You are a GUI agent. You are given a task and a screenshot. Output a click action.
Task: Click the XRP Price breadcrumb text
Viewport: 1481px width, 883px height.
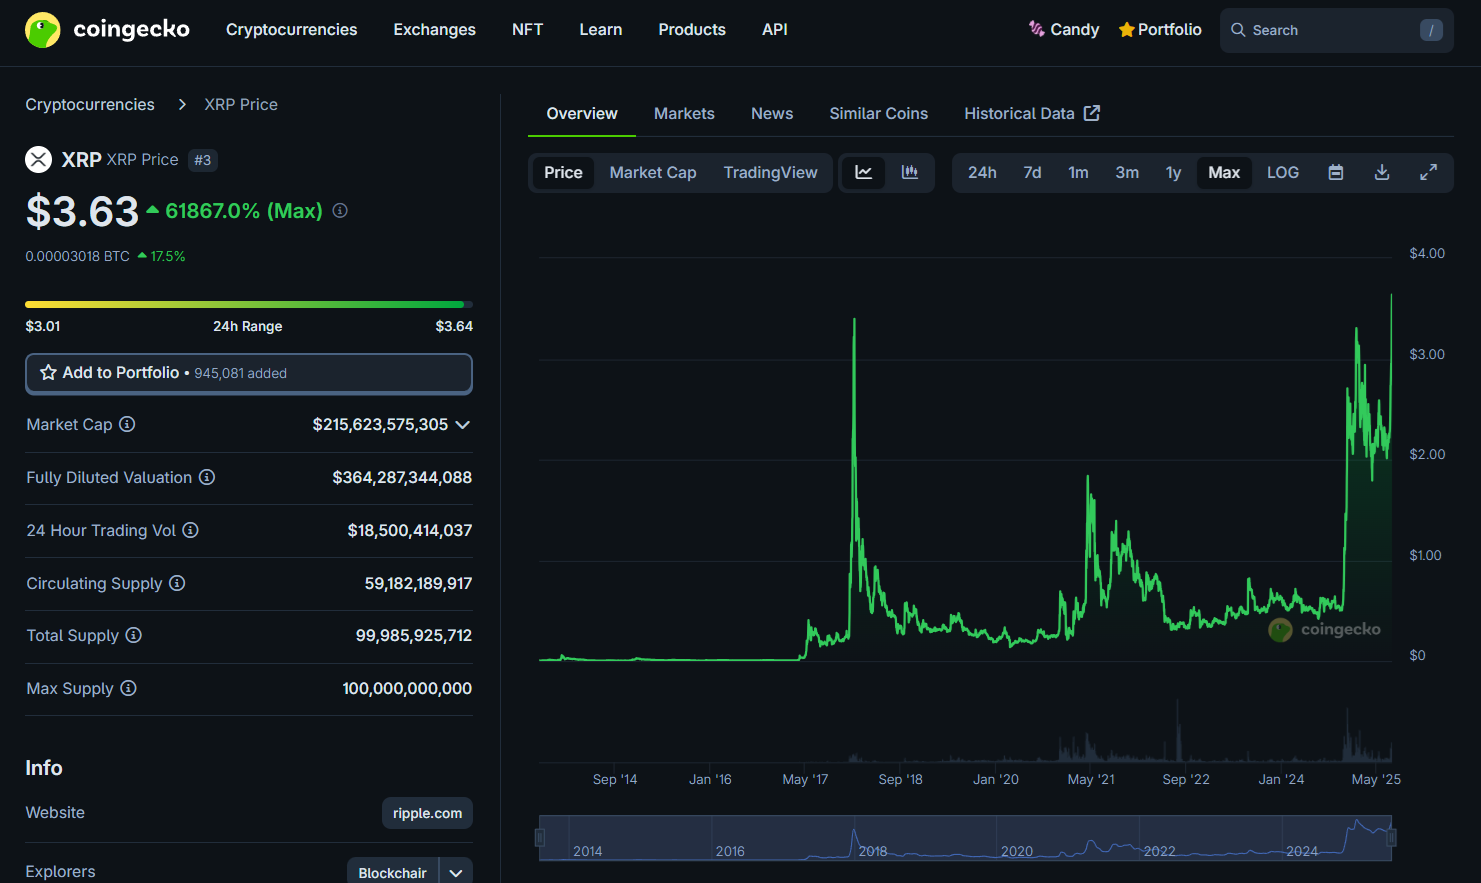coord(241,104)
